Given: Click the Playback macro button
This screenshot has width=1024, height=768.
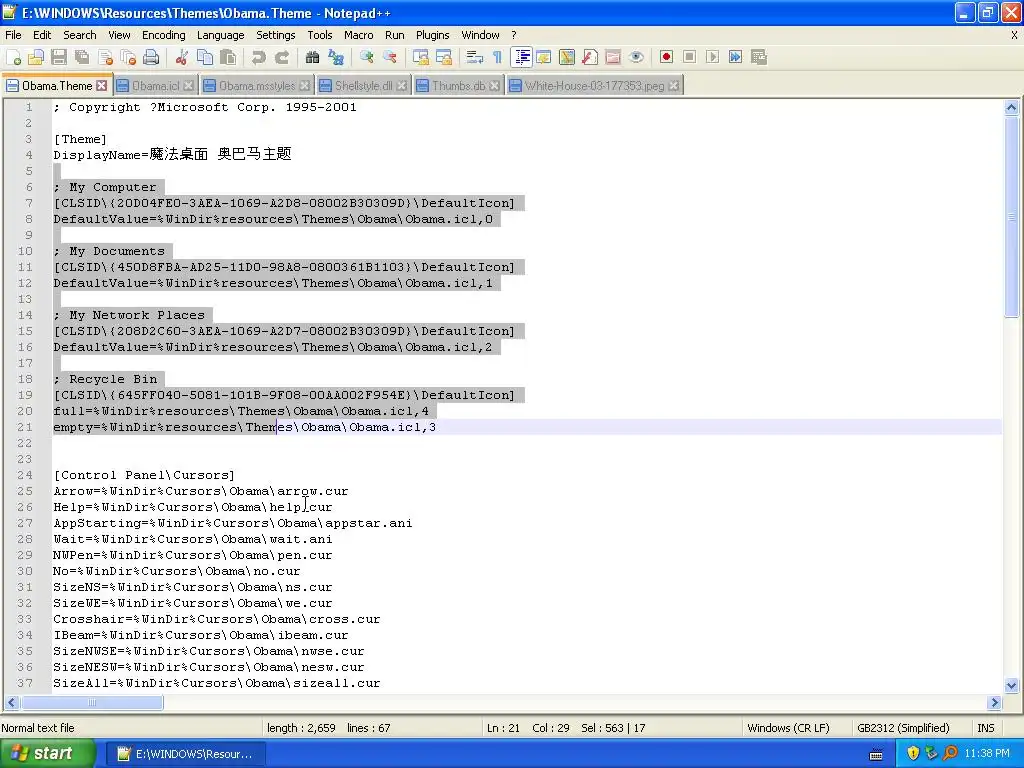Looking at the screenshot, I should [x=712, y=57].
